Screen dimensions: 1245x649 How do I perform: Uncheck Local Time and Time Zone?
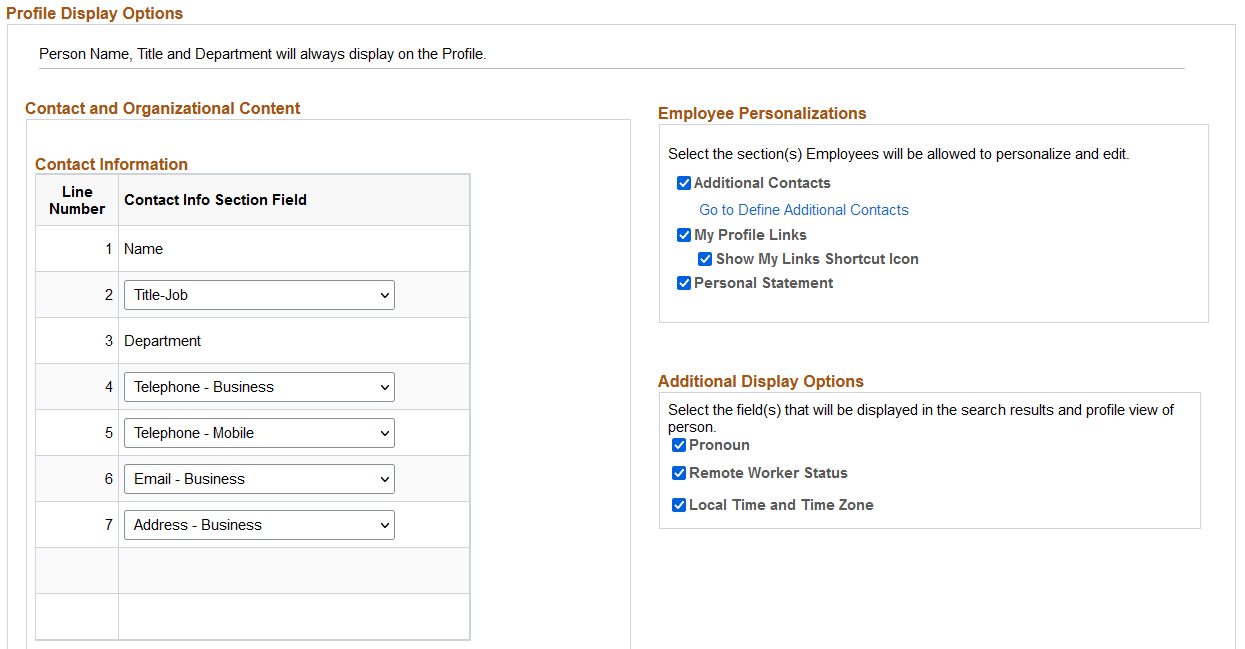[679, 504]
